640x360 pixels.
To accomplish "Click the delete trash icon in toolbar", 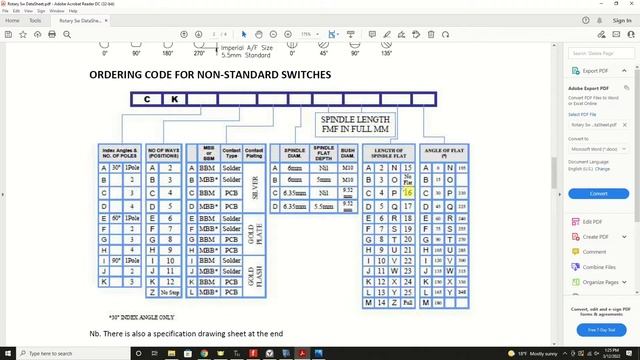I will click(x=431, y=35).
